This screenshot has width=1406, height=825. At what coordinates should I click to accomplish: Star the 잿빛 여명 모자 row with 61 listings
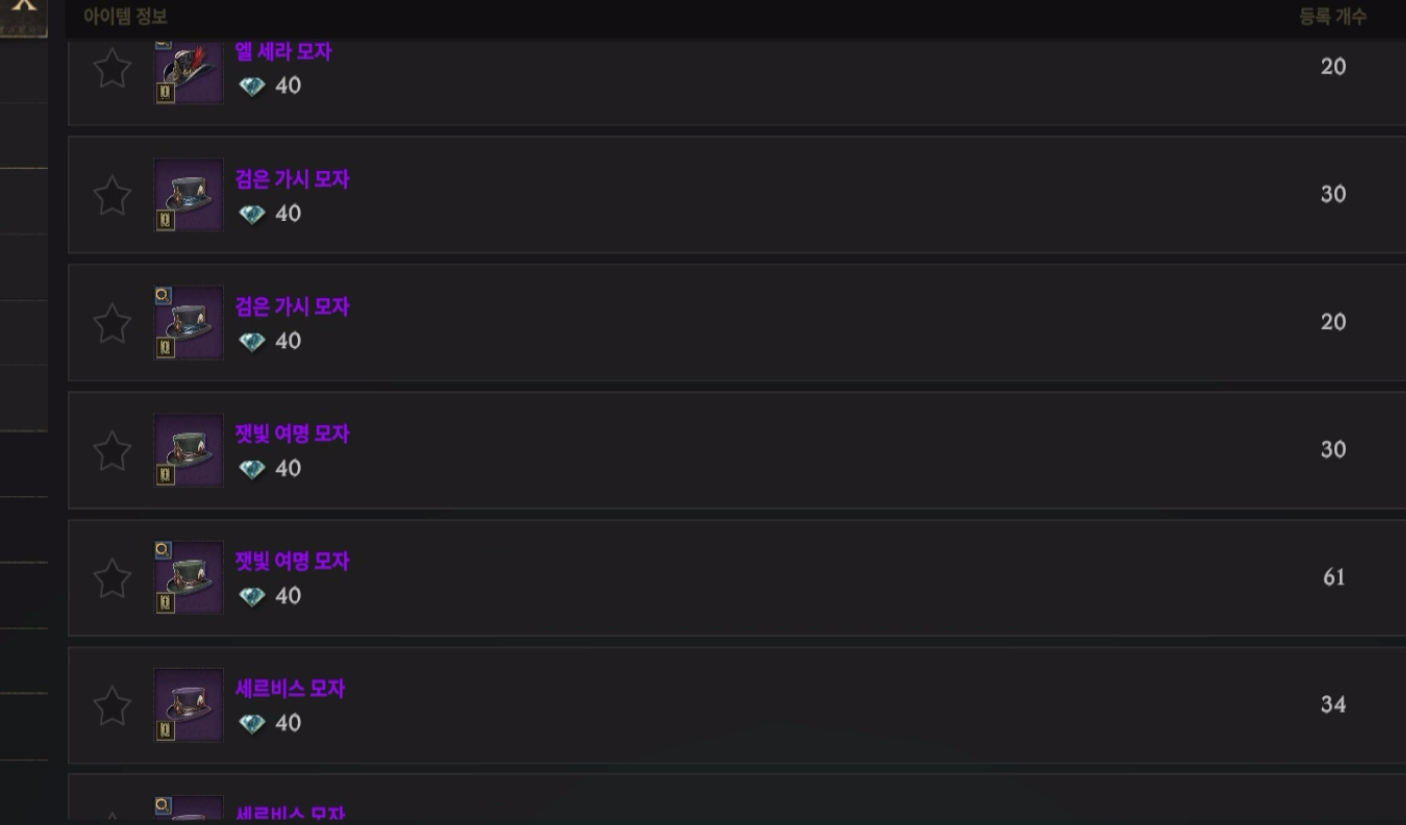112,578
